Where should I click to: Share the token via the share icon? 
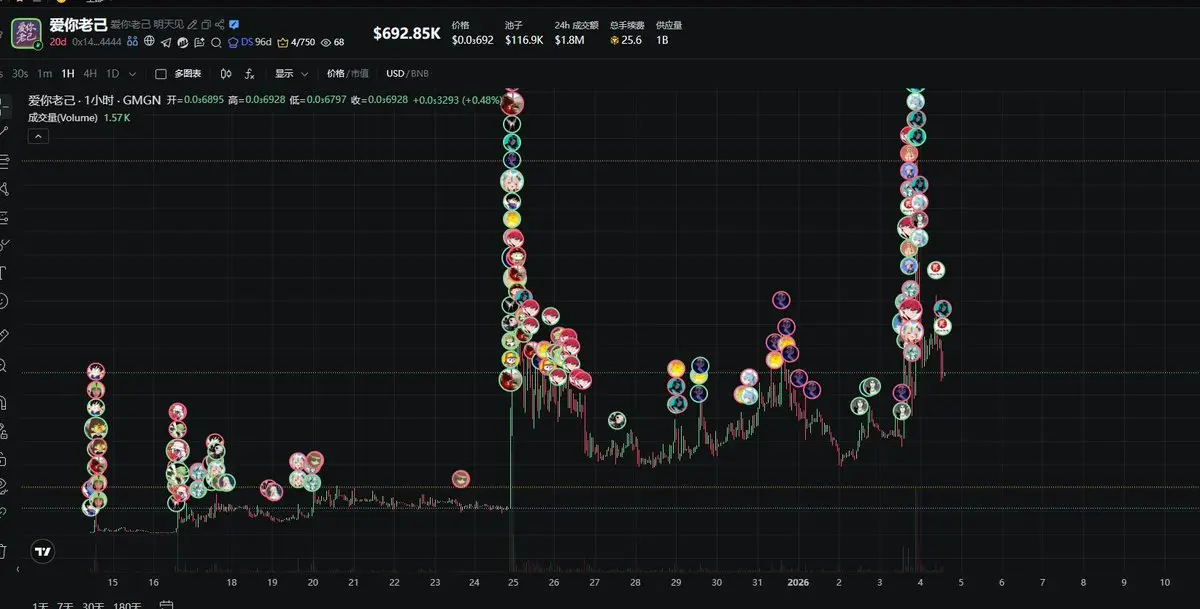[220, 24]
